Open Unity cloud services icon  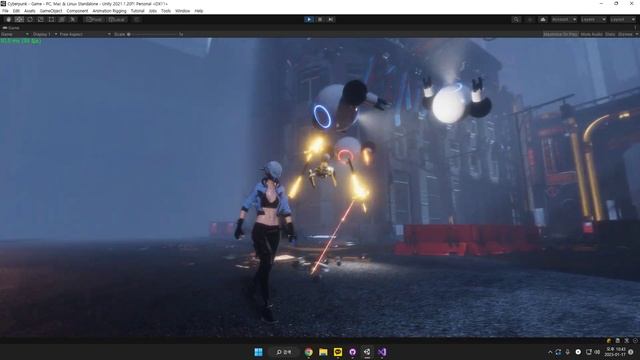543,19
